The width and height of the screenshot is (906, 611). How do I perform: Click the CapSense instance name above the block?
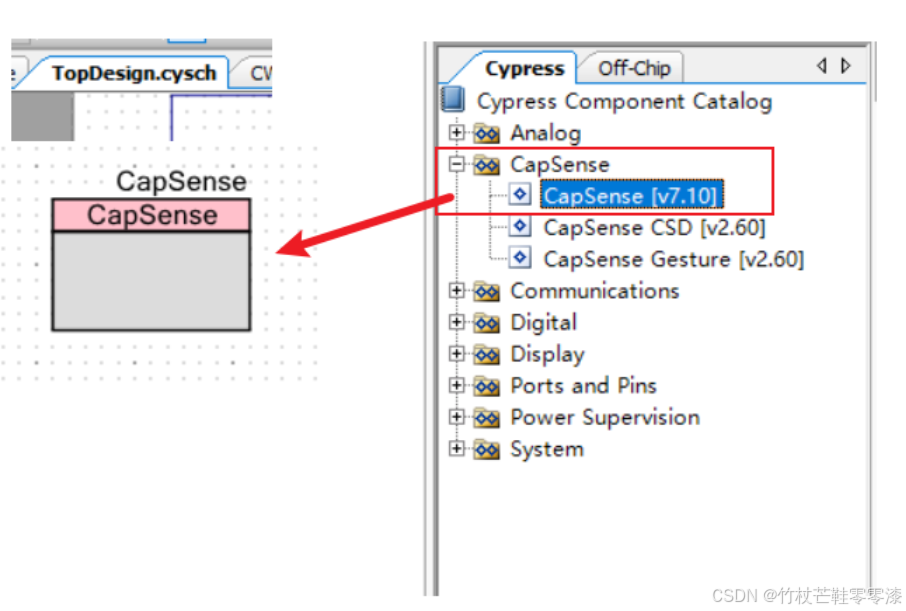pos(181,182)
